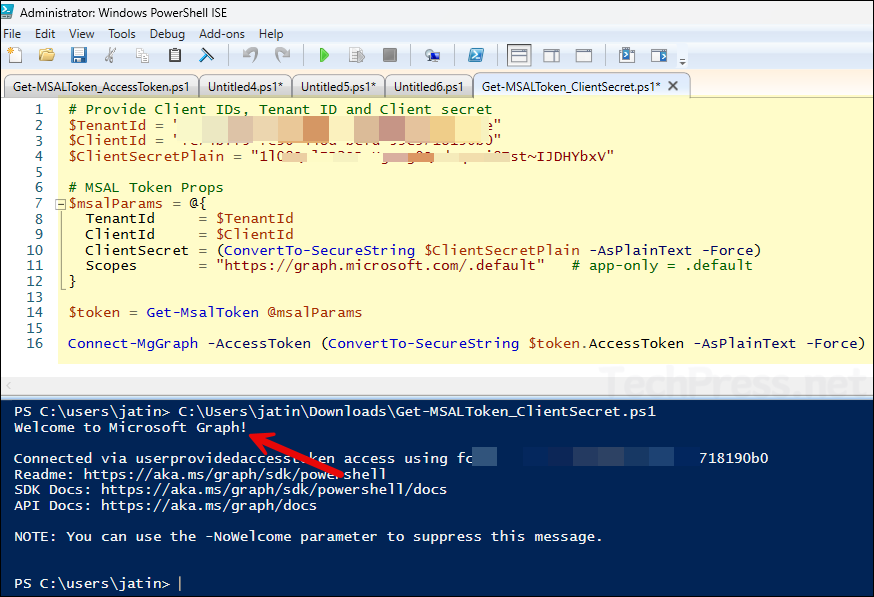The width and height of the screenshot is (874, 597).
Task: Show script pane on the right layout
Action: pos(550,55)
